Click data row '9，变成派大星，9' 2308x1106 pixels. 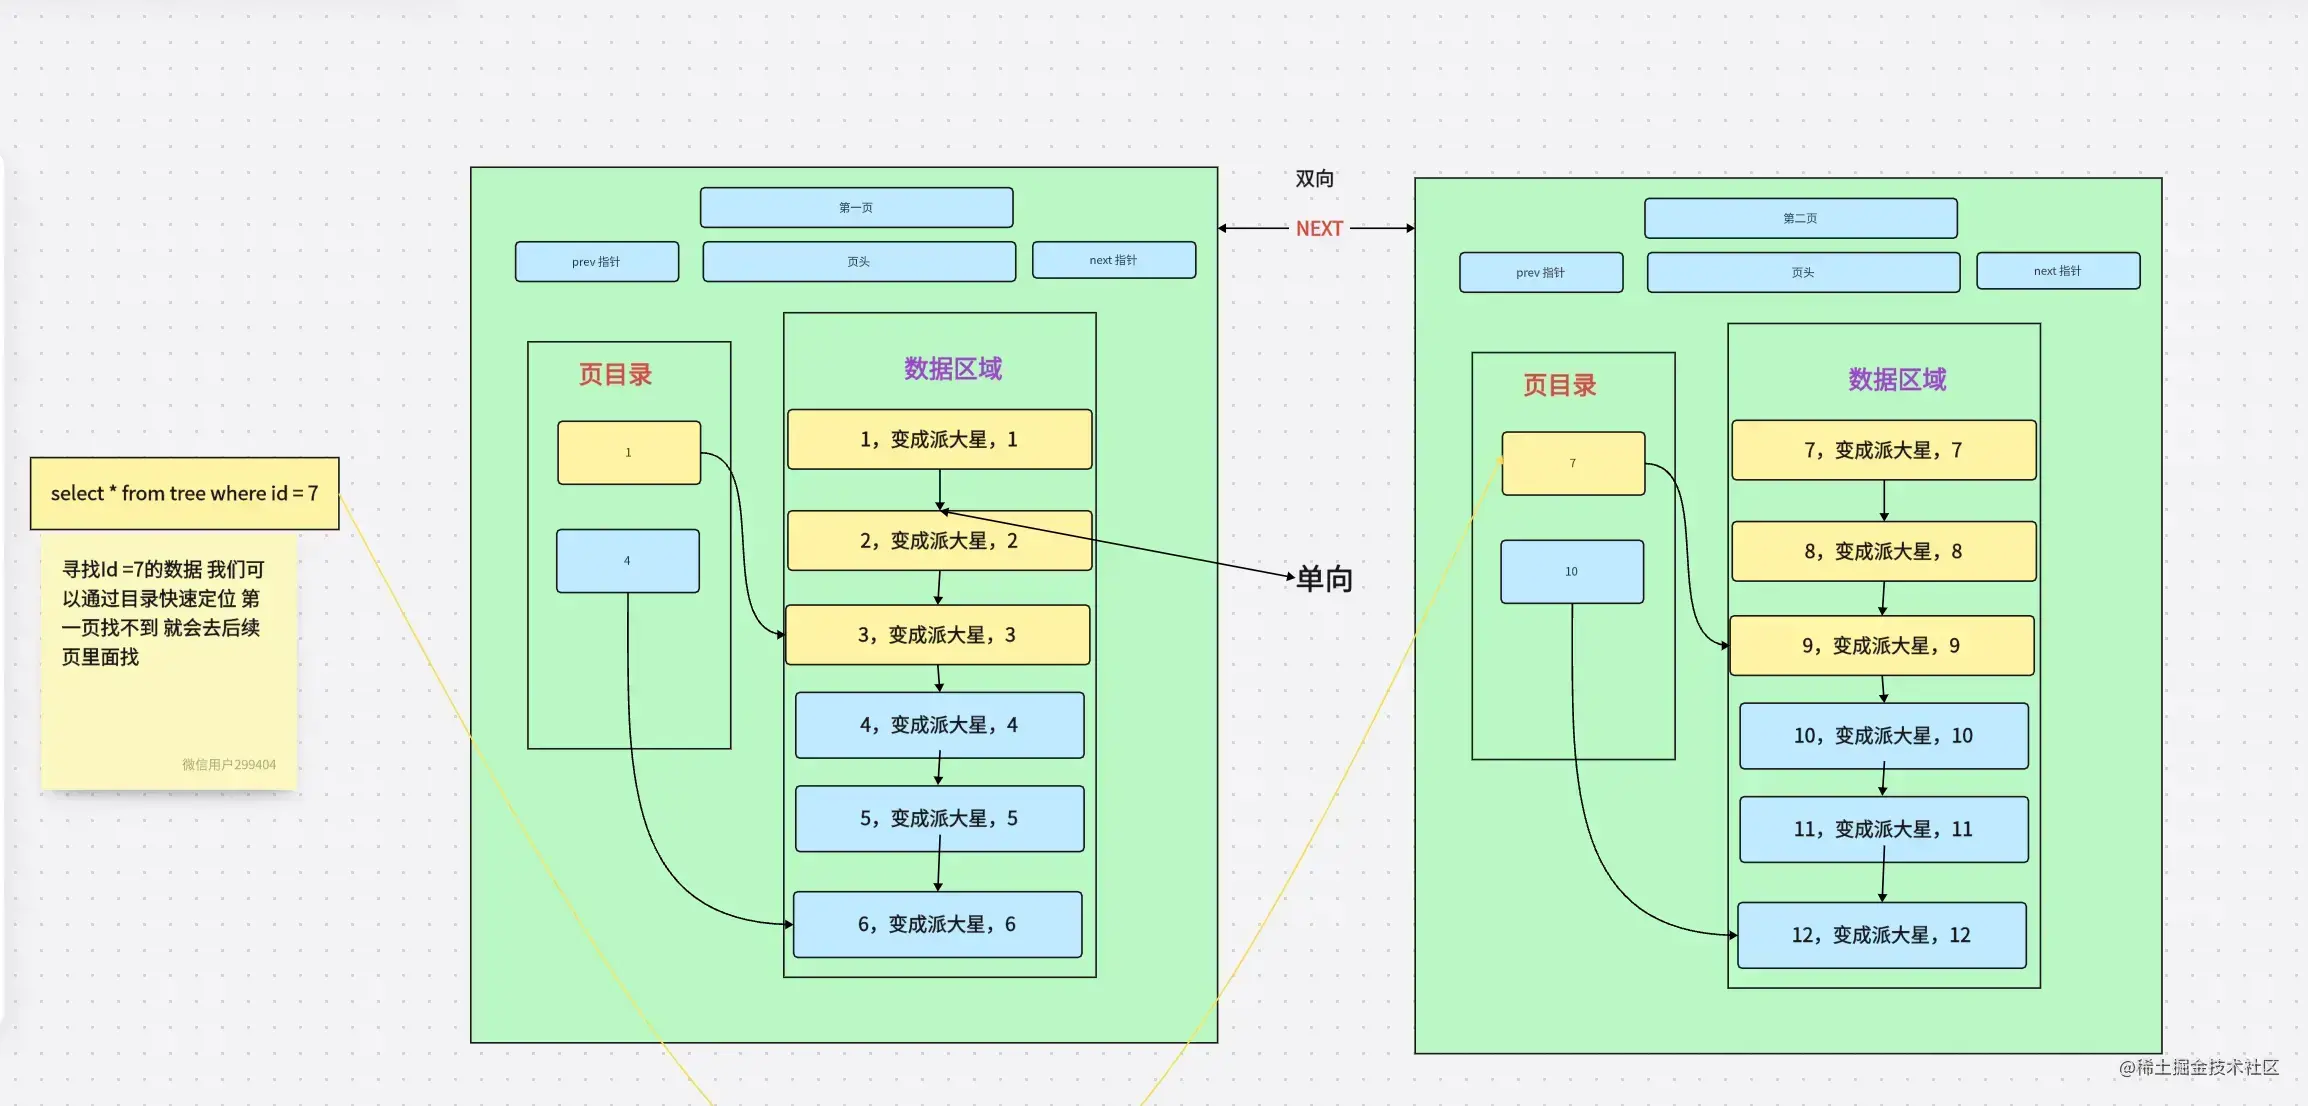pyautogui.click(x=1881, y=645)
